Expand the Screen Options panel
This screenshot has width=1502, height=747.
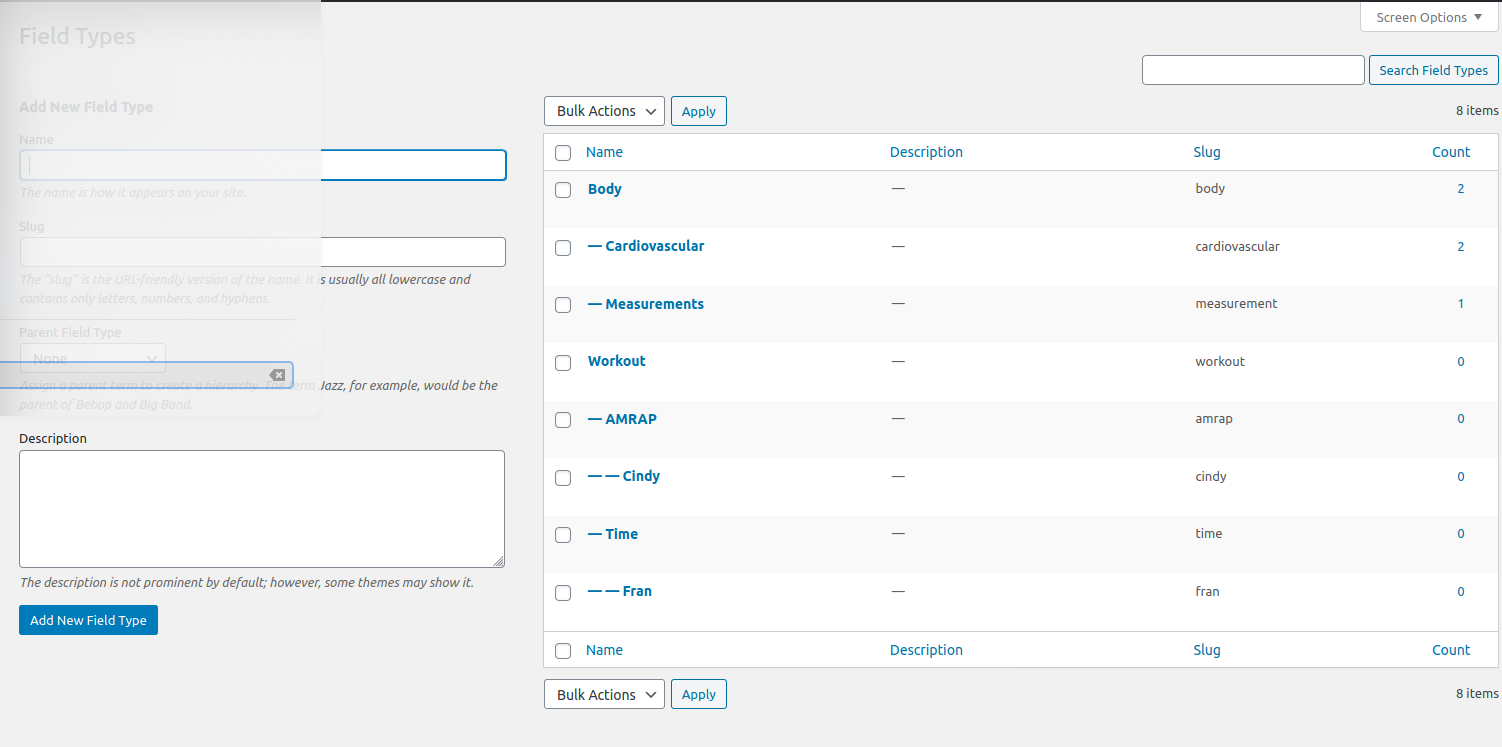click(1429, 17)
